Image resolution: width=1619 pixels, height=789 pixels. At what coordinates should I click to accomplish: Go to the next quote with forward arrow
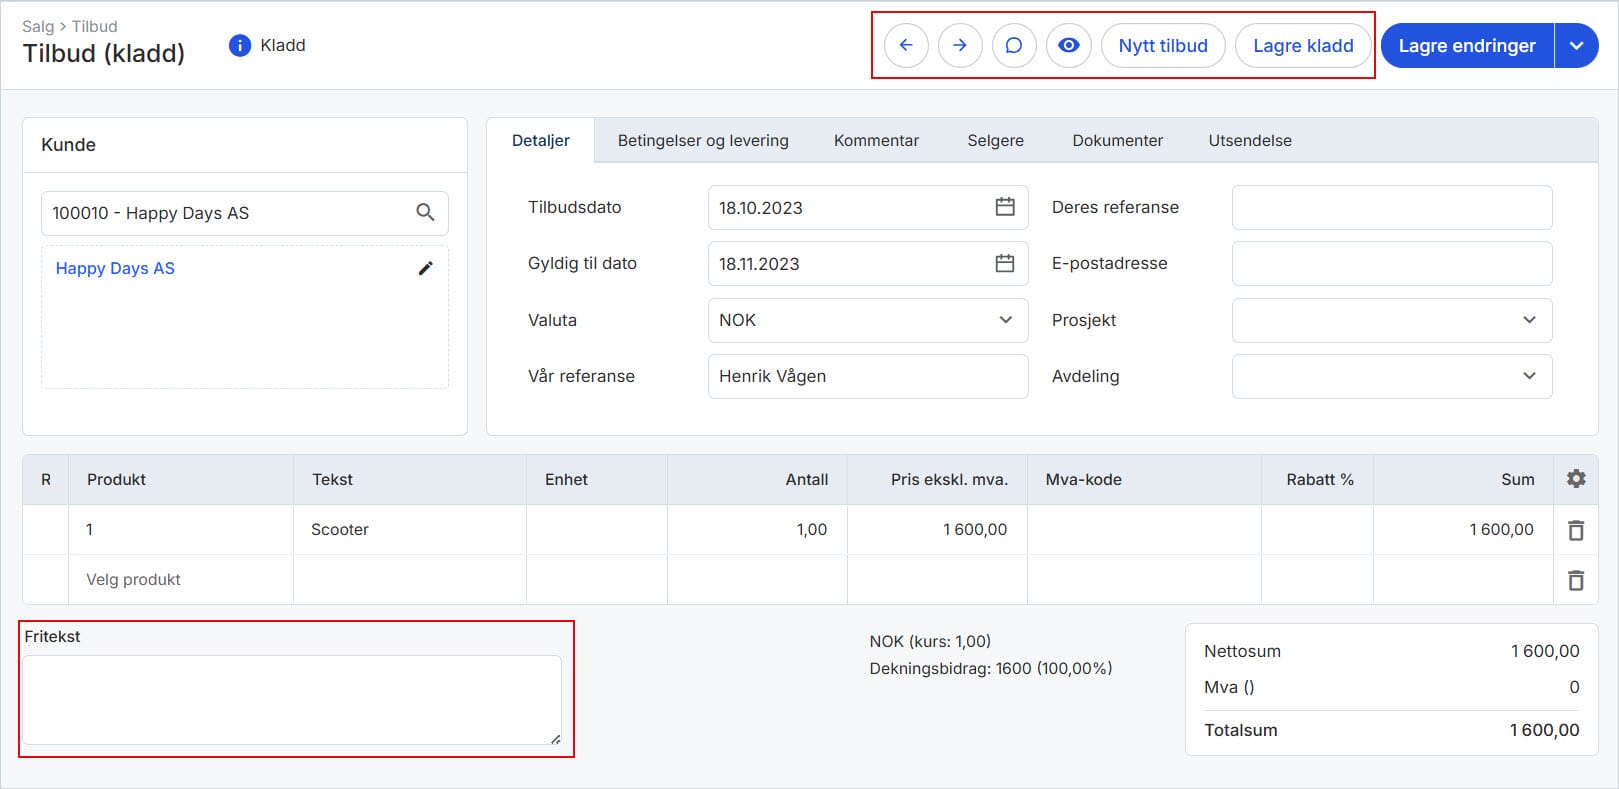click(x=960, y=46)
